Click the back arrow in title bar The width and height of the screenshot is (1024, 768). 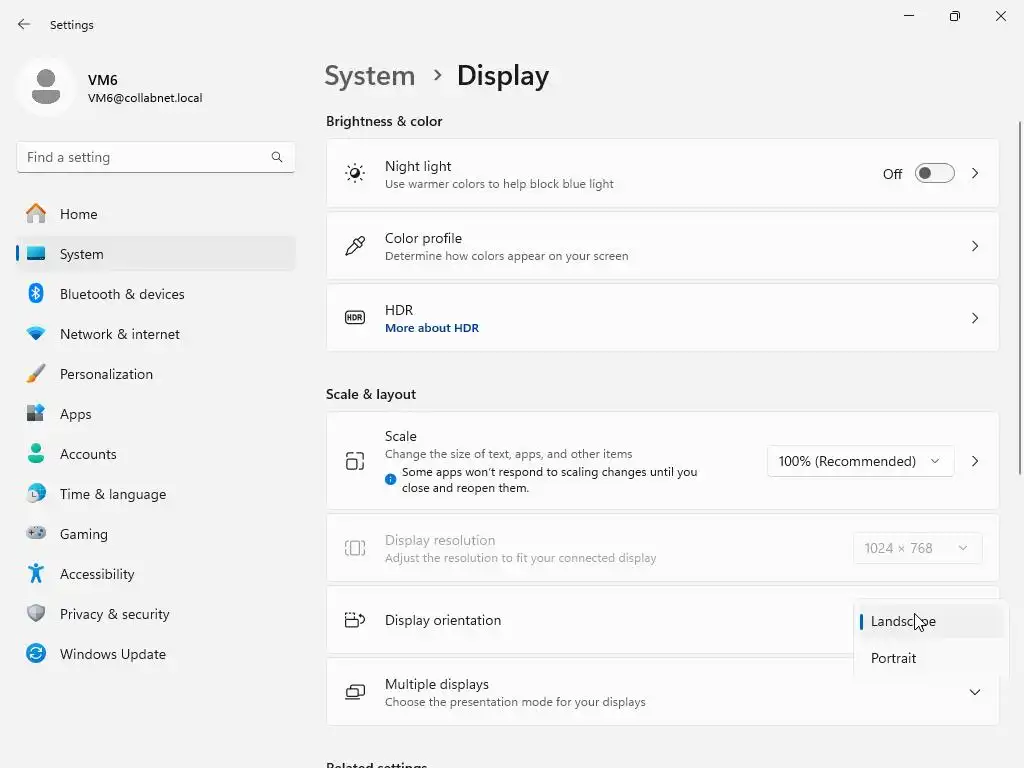(24, 24)
